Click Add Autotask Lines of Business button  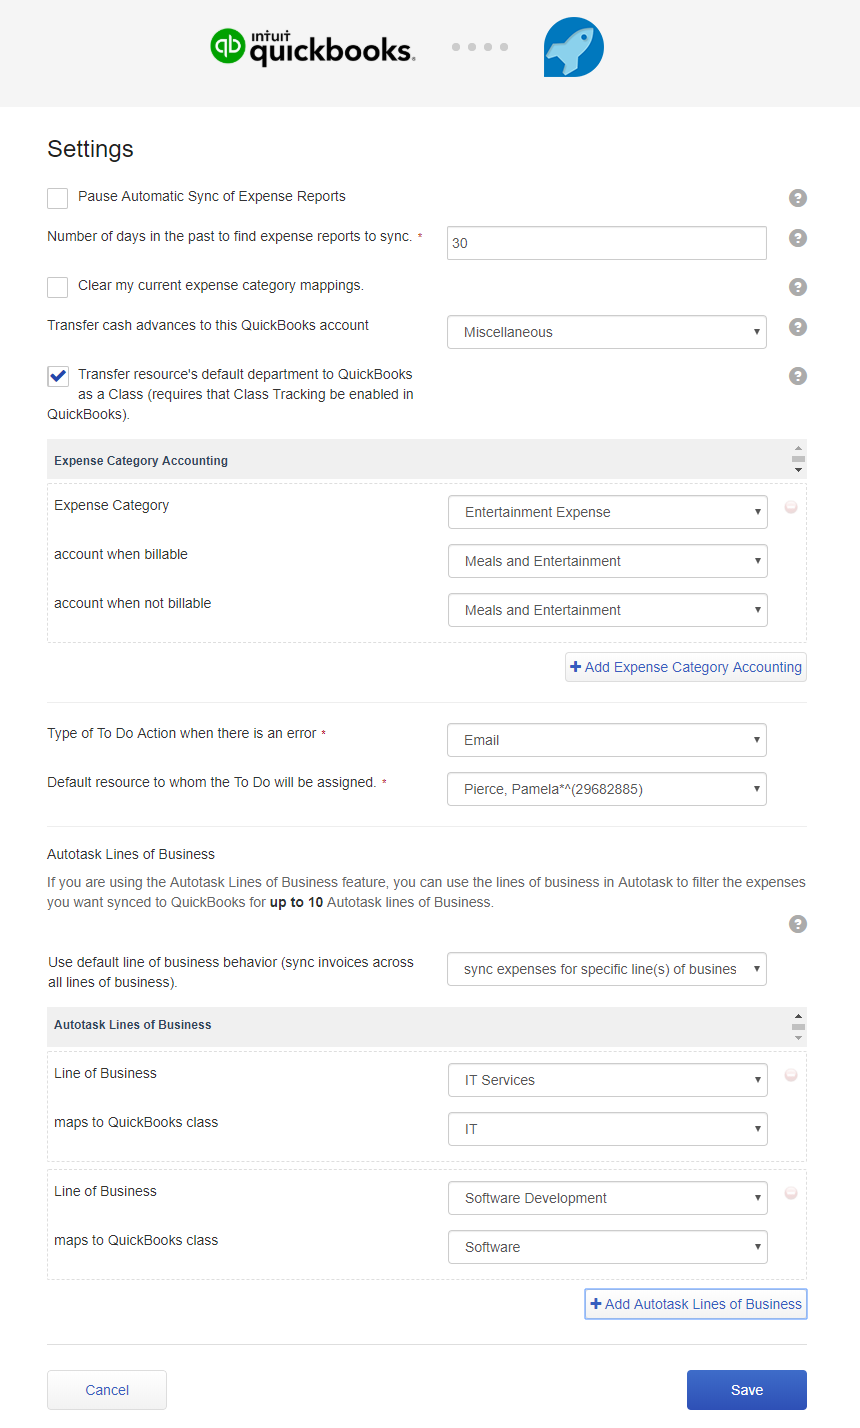[696, 1304]
